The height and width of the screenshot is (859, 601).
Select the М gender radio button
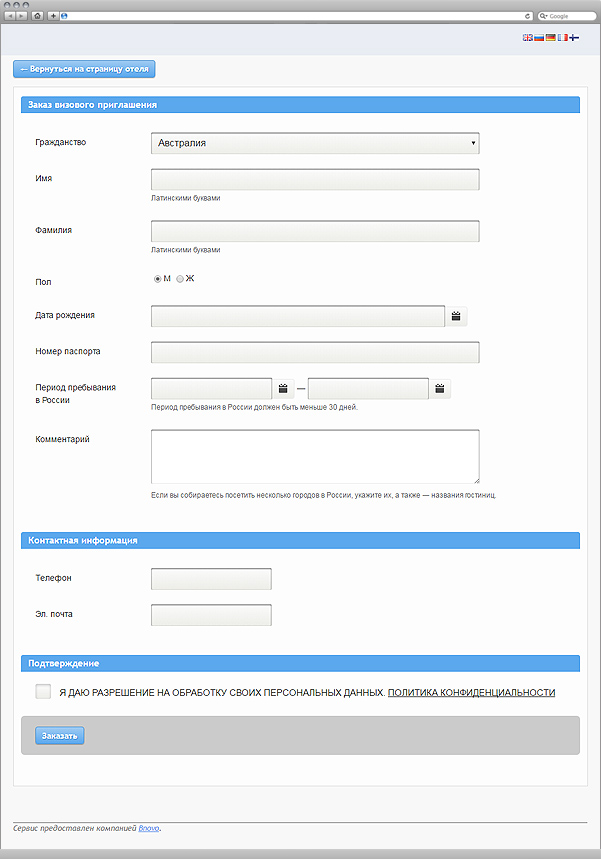[x=157, y=279]
